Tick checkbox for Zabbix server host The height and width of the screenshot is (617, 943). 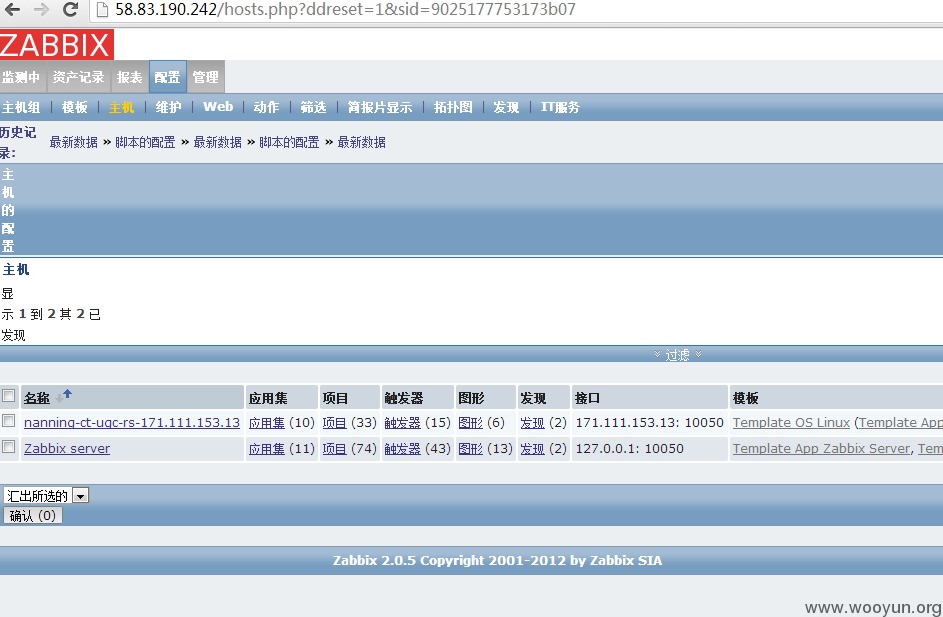pos(8,446)
